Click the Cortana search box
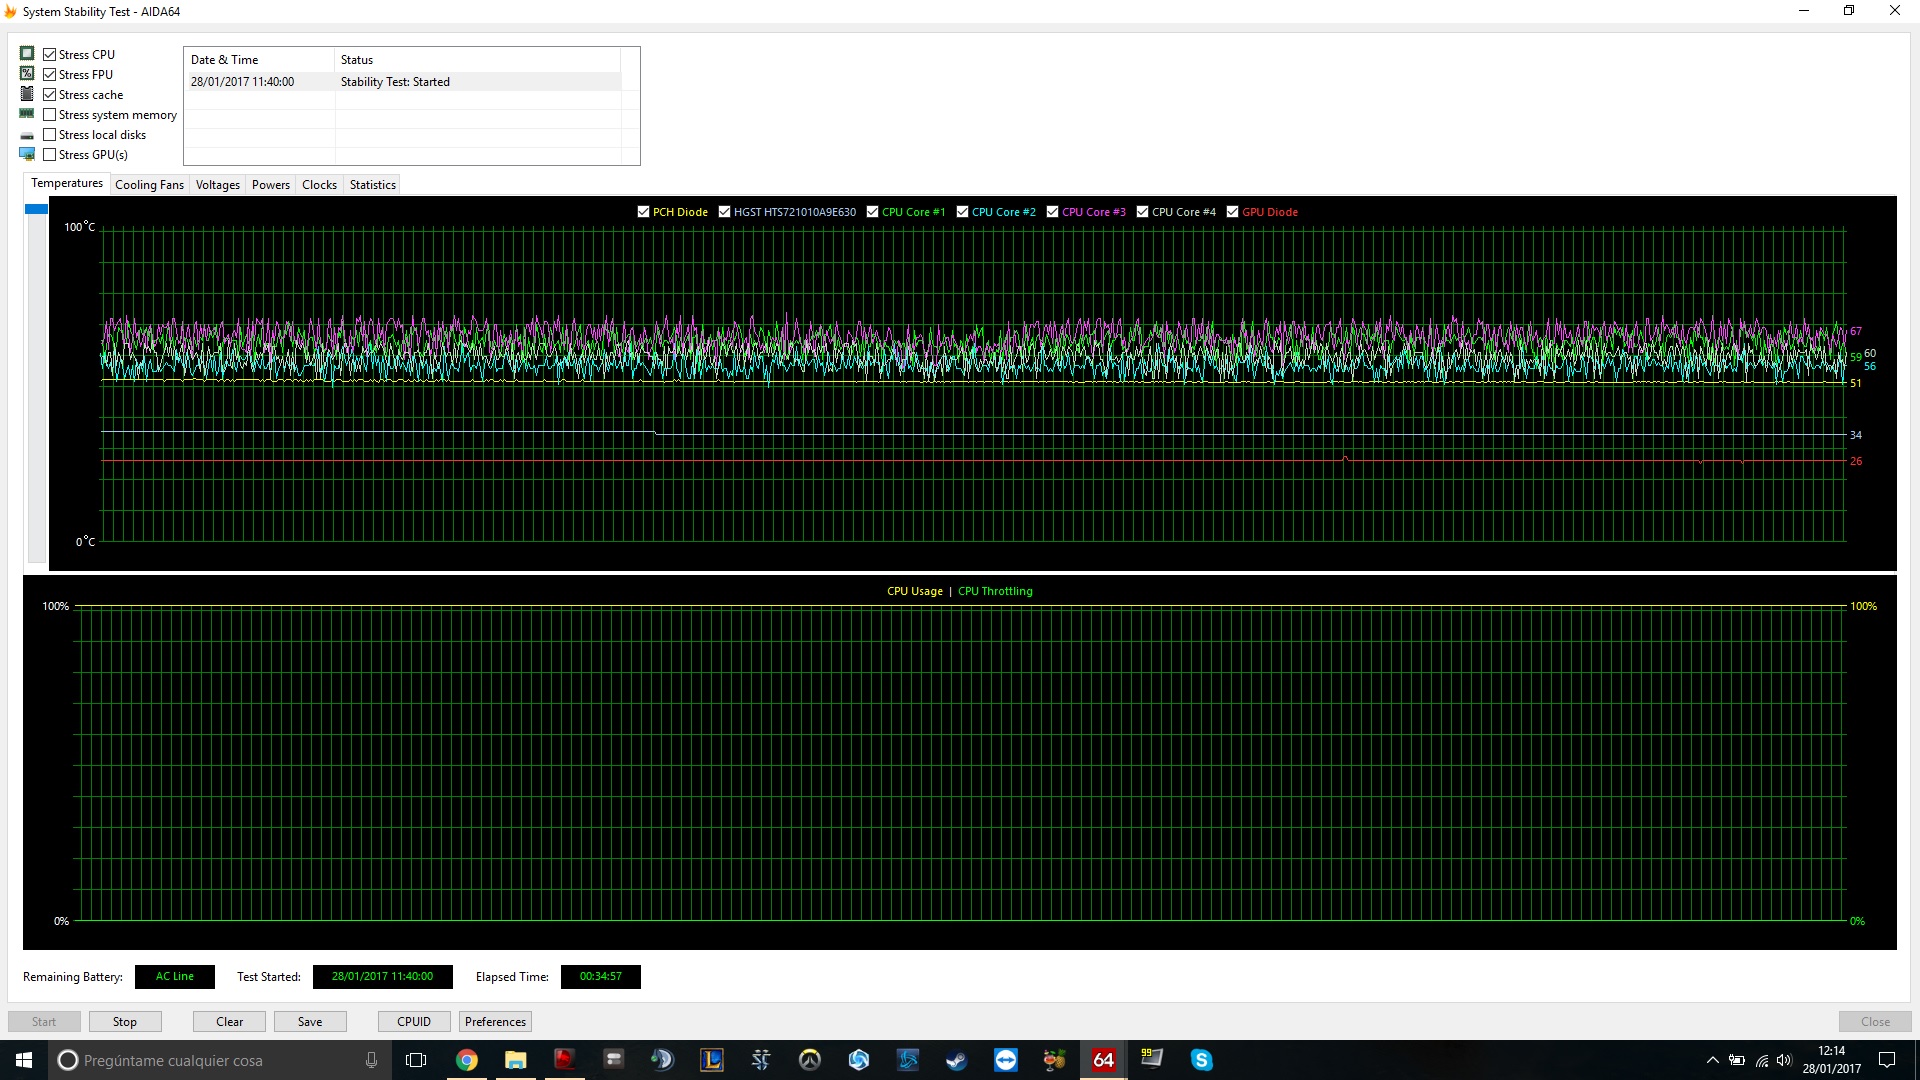 pyautogui.click(x=218, y=1060)
